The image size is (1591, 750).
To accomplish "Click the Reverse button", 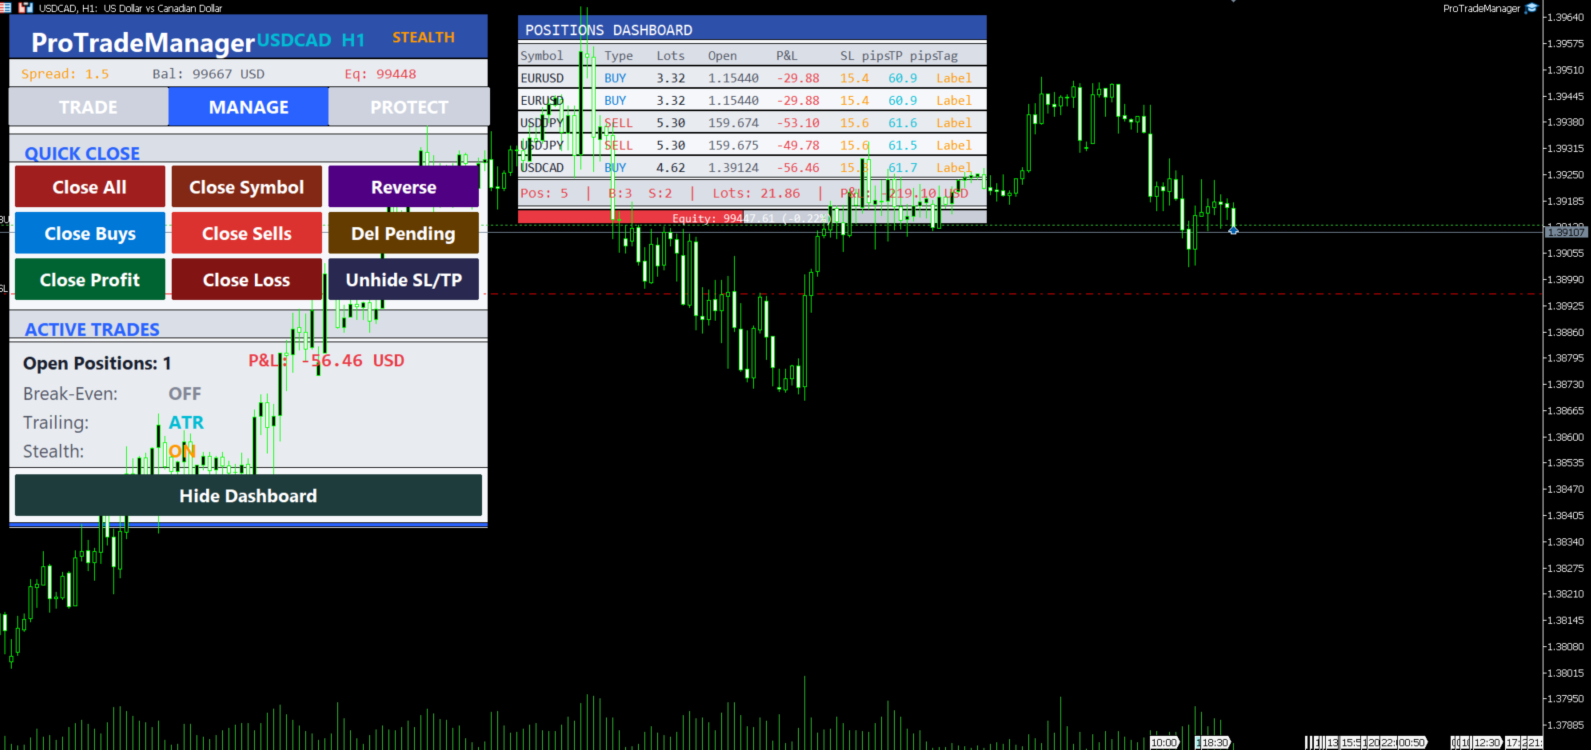I will click(404, 187).
